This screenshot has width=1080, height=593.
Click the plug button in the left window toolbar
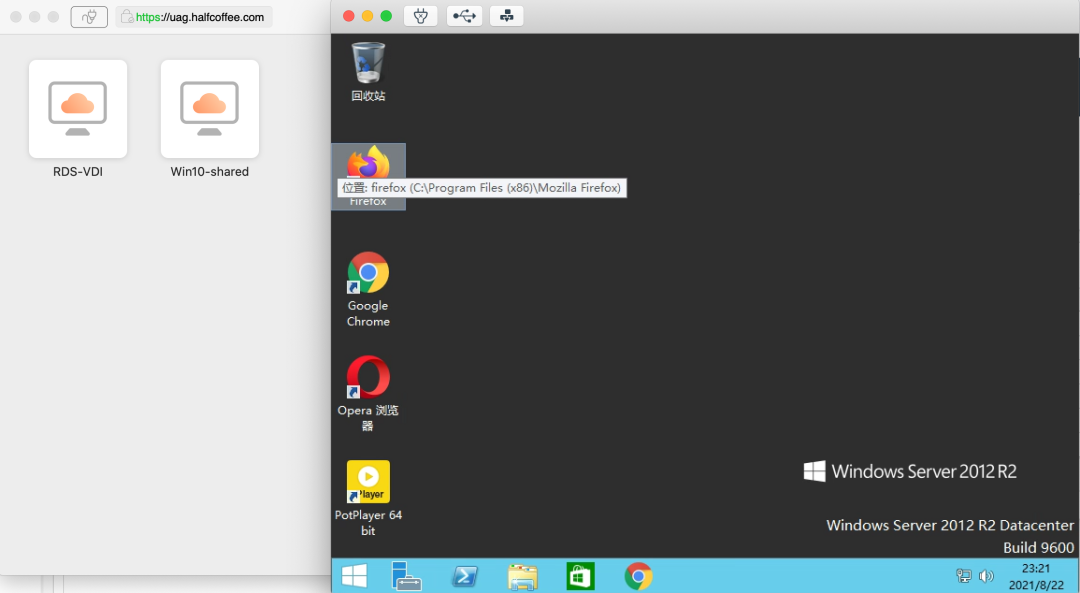point(89,17)
